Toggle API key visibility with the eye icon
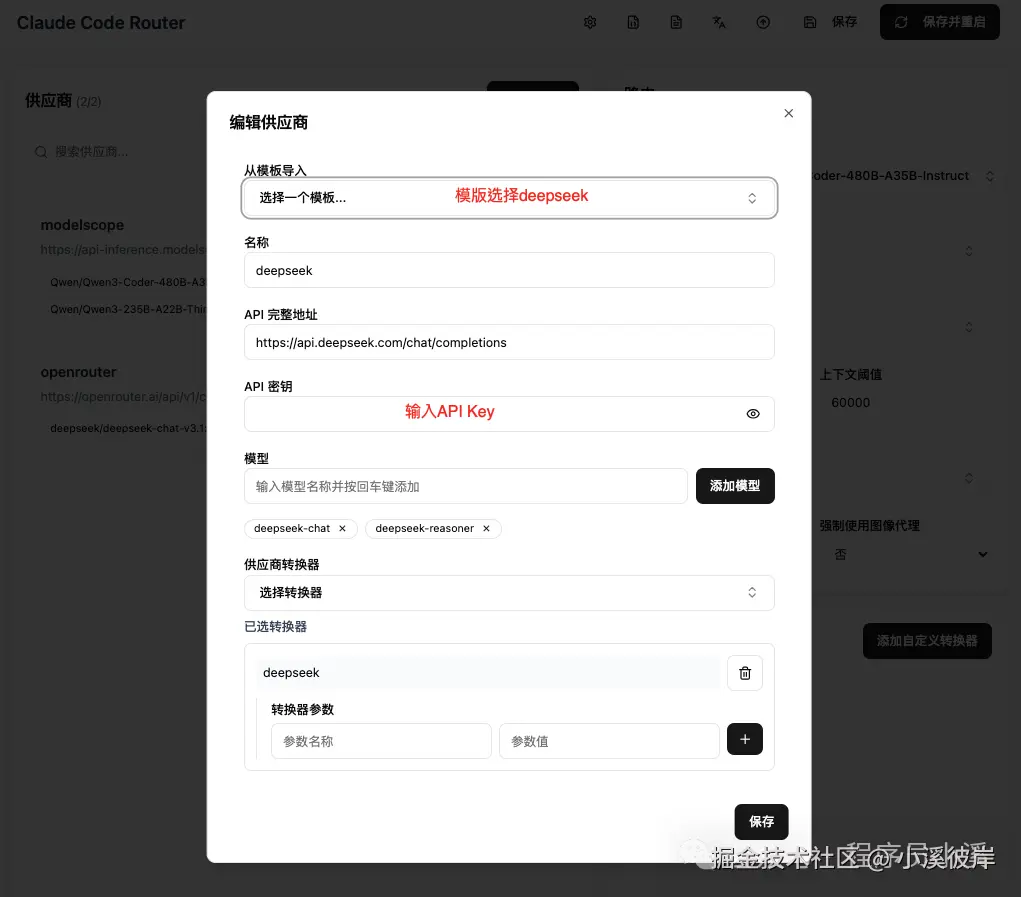1021x897 pixels. point(752,413)
